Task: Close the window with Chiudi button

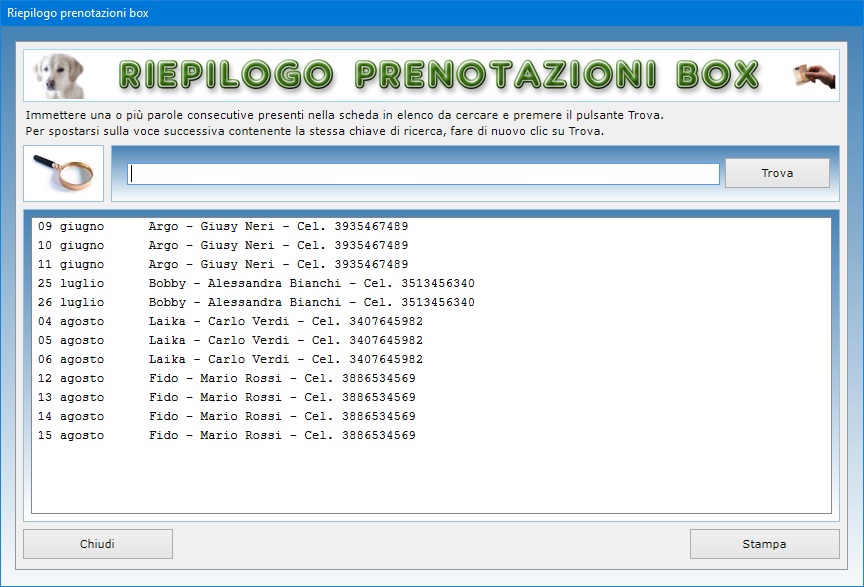Action: tap(98, 544)
